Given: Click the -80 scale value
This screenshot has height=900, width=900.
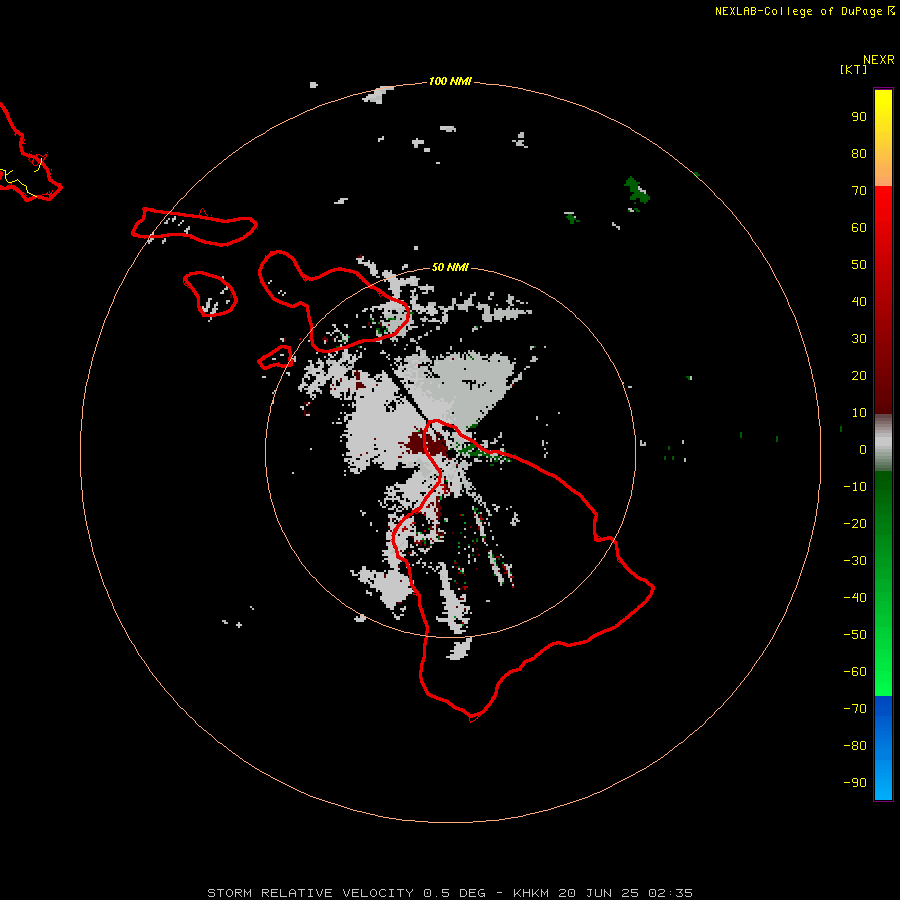Looking at the screenshot, I should tap(855, 746).
